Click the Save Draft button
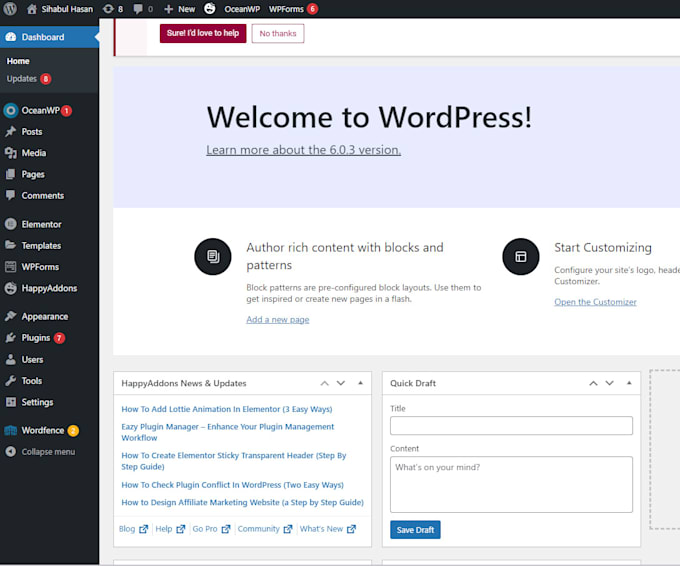Viewport: 680px width, 566px height. (415, 530)
